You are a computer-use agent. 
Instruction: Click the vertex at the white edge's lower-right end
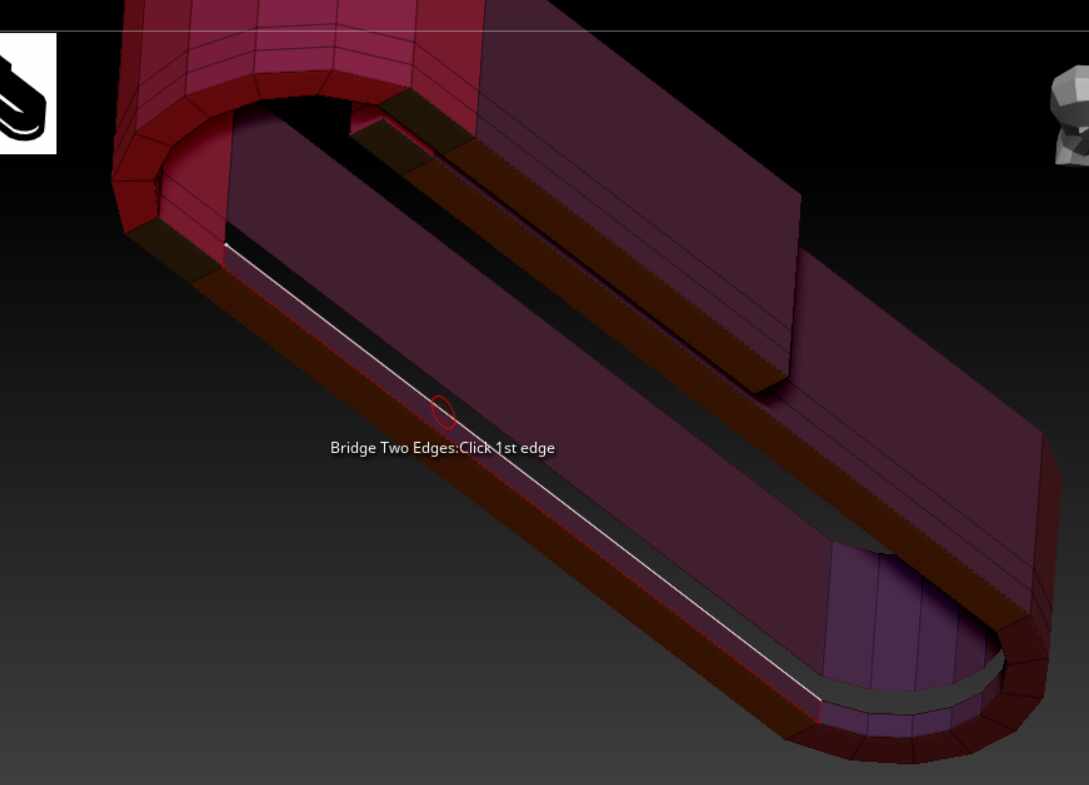click(x=822, y=702)
